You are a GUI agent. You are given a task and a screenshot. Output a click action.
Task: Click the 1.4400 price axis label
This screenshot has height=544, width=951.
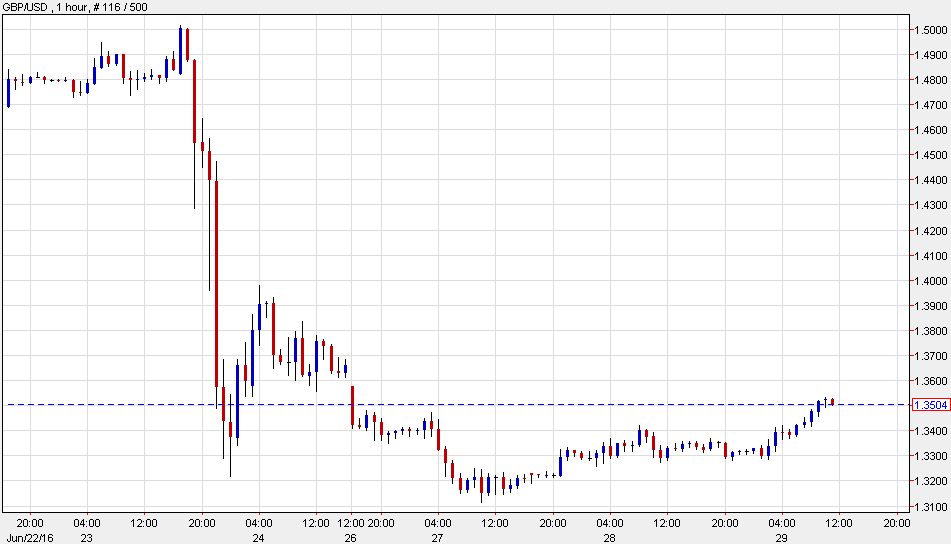point(931,180)
